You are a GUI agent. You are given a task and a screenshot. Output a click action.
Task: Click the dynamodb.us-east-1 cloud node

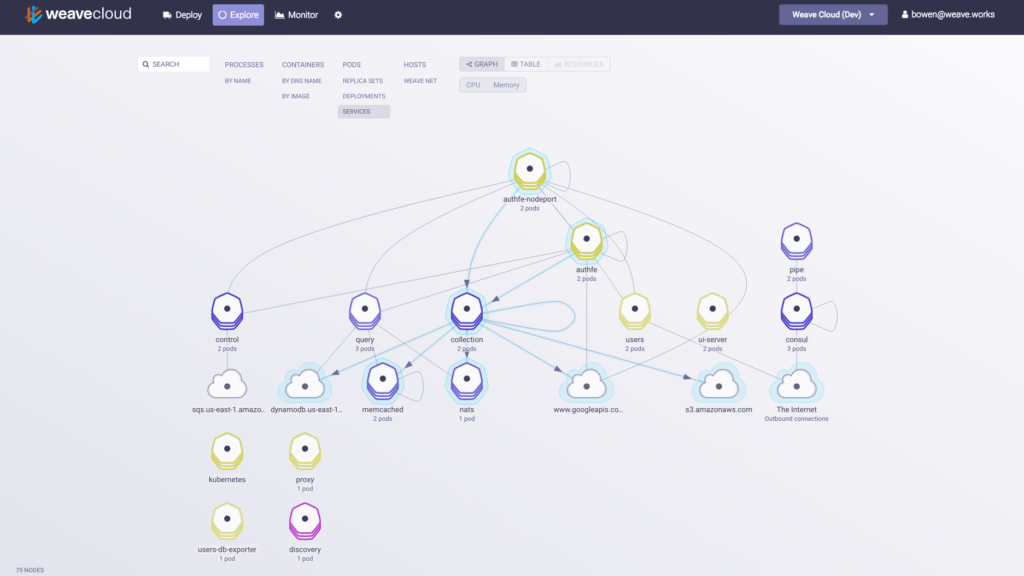point(305,385)
